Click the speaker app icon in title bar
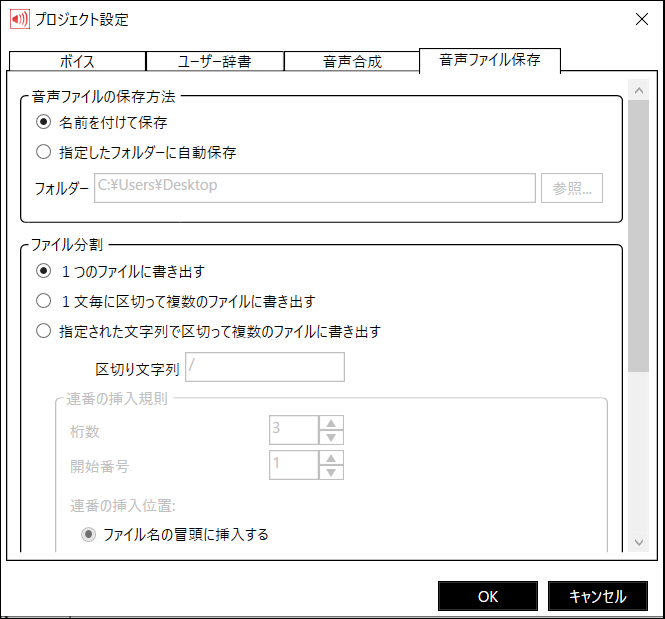 (x=20, y=19)
